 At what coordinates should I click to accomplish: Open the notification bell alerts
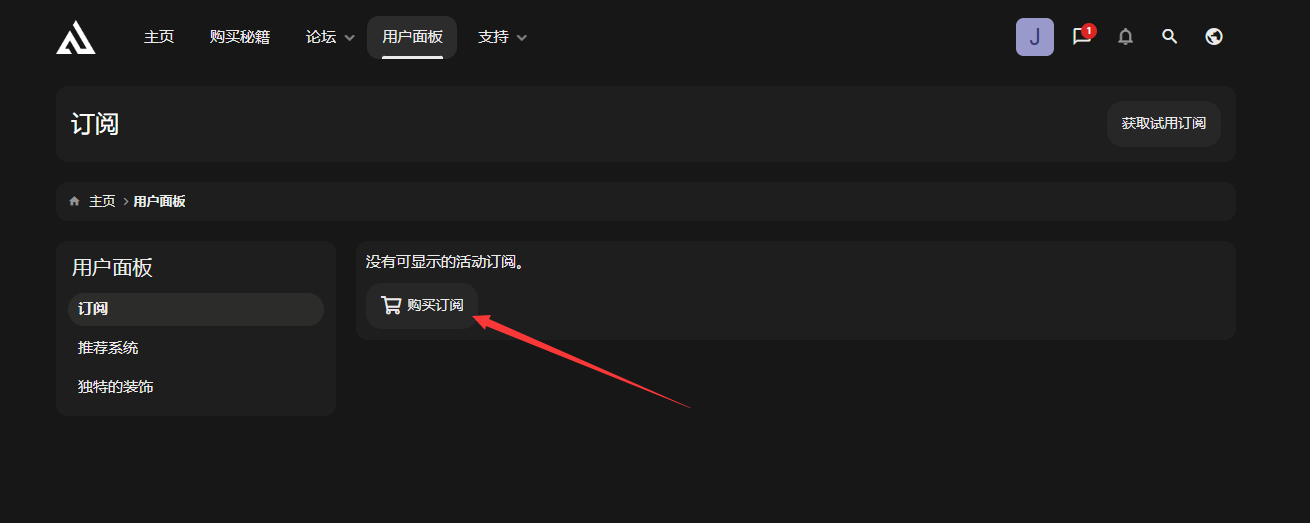[1125, 37]
